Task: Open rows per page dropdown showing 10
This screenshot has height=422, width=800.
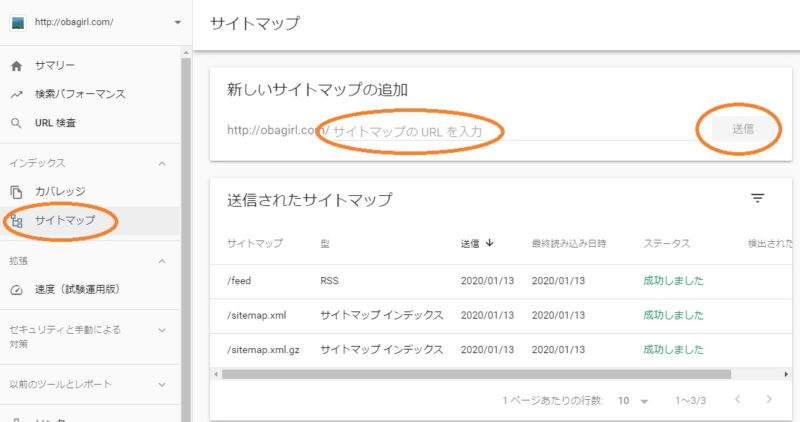Action: pos(633,401)
